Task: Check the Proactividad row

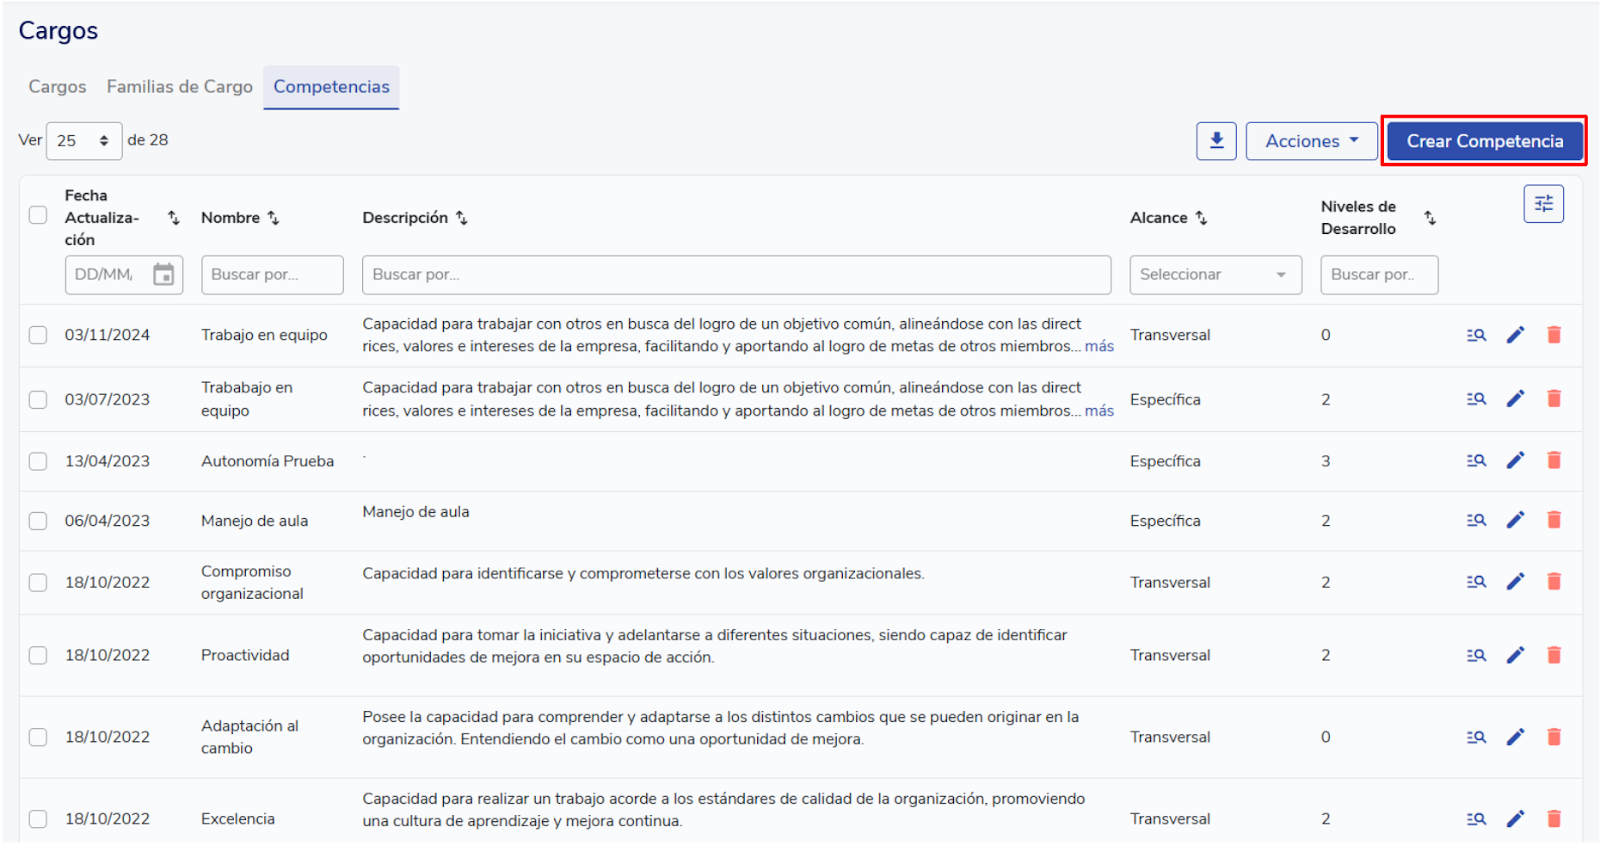Action: pos(38,656)
